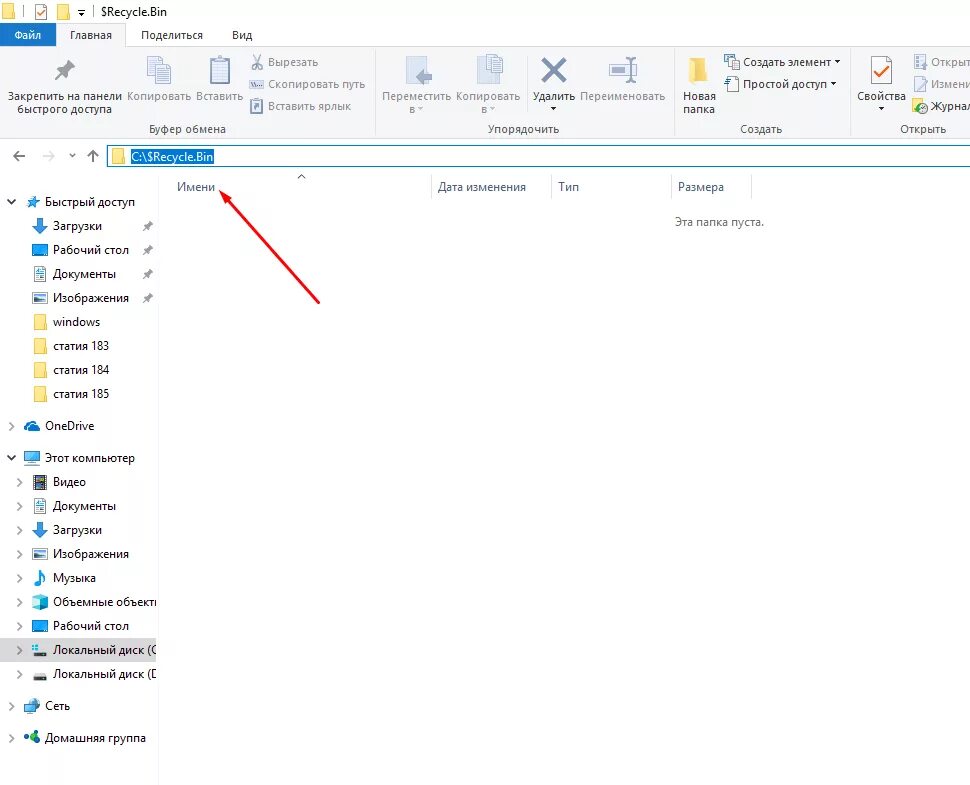Choose Скопировать путь command

tap(307, 84)
